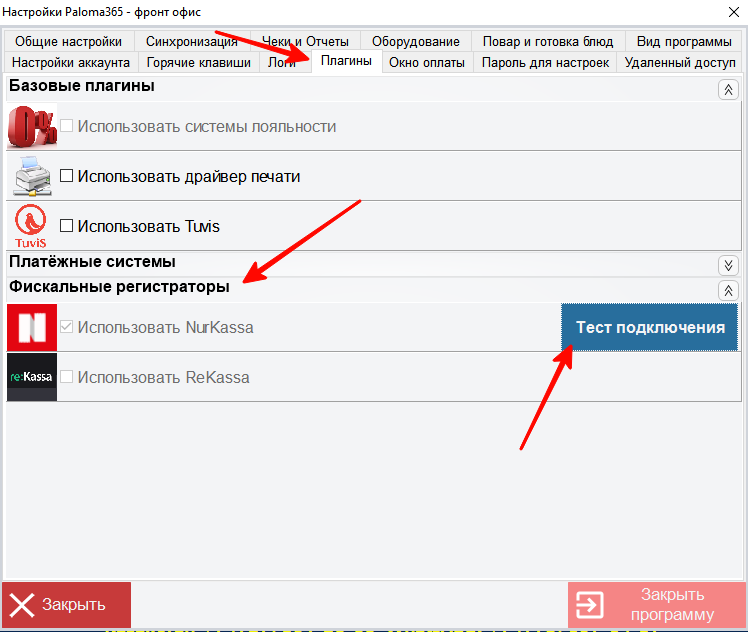Screen dimensions: 748x632
Task: Click the 'Использовать Tuvis' label
Action: pos(149,226)
